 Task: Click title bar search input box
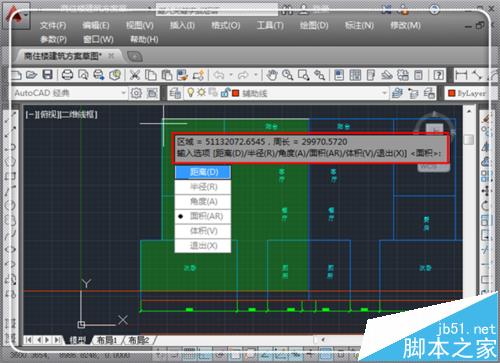pos(217,10)
